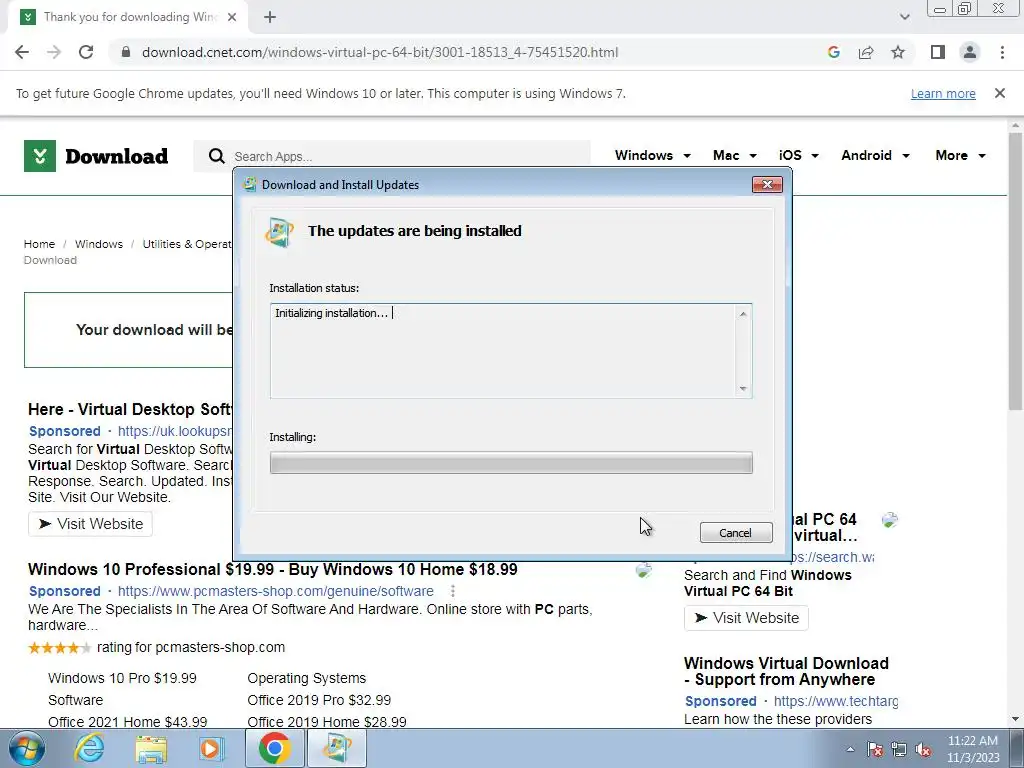1024x768 pixels.
Task: Click Visit Website under Virtual PC 64 Bit
Action: tap(746, 618)
